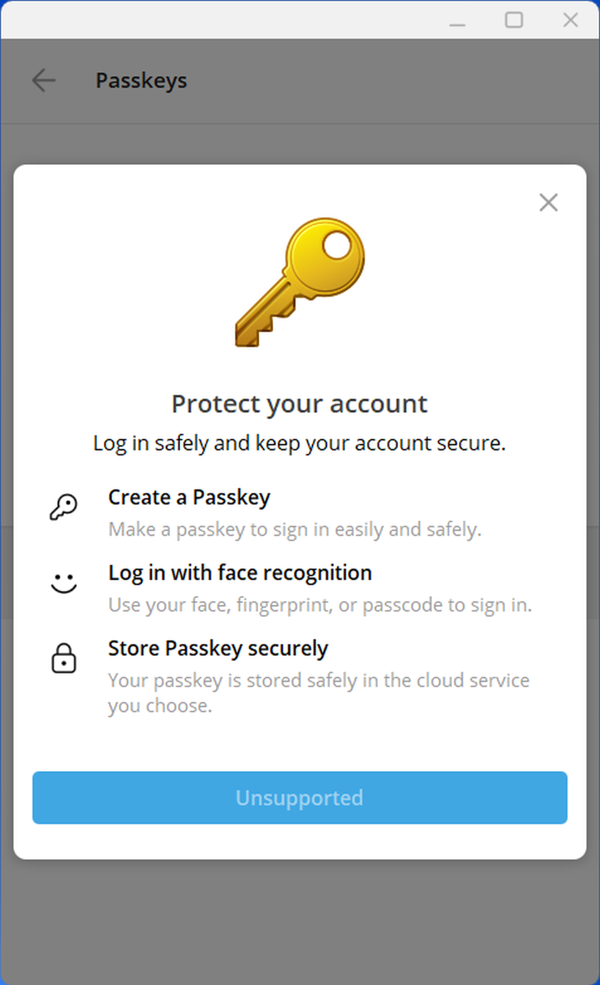Click the Log in safely subtitle text
Screen dimensions: 600x985
[x=299, y=443]
